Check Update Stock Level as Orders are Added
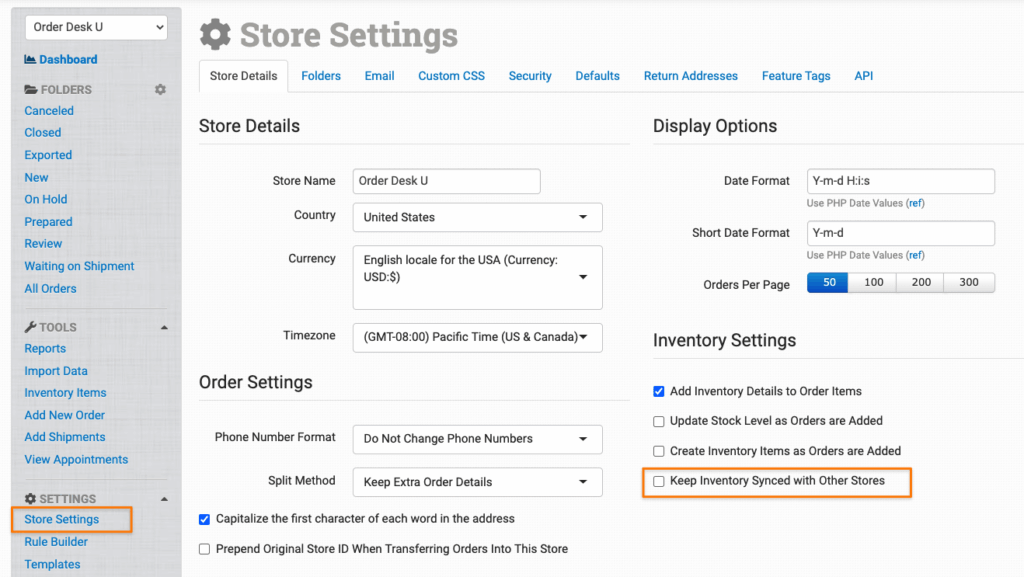The height and width of the screenshot is (577, 1024). pos(659,421)
